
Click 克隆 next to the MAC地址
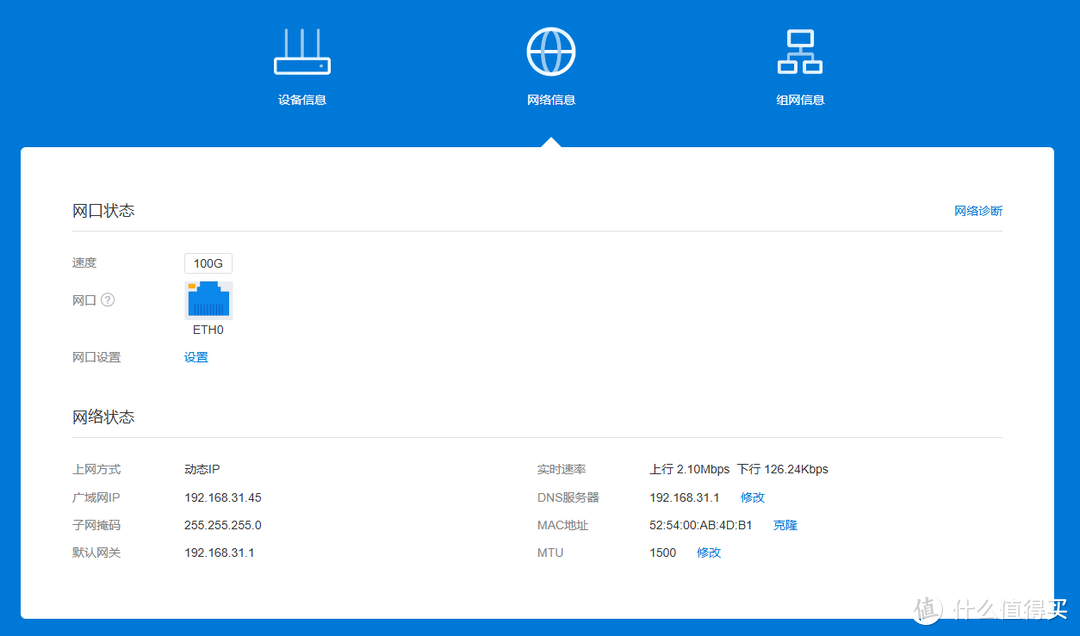coord(785,525)
